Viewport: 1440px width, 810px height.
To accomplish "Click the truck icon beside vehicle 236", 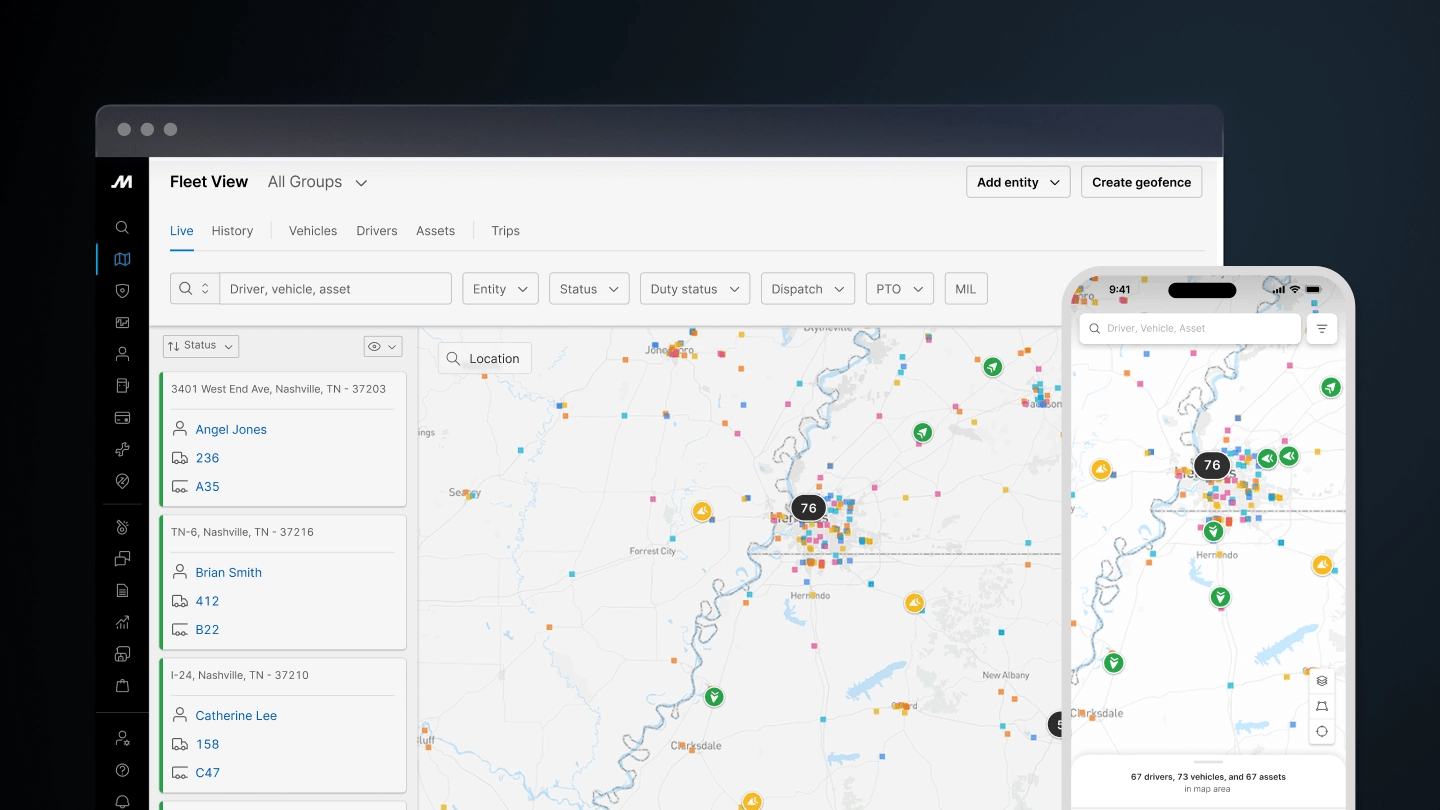I will (180, 458).
